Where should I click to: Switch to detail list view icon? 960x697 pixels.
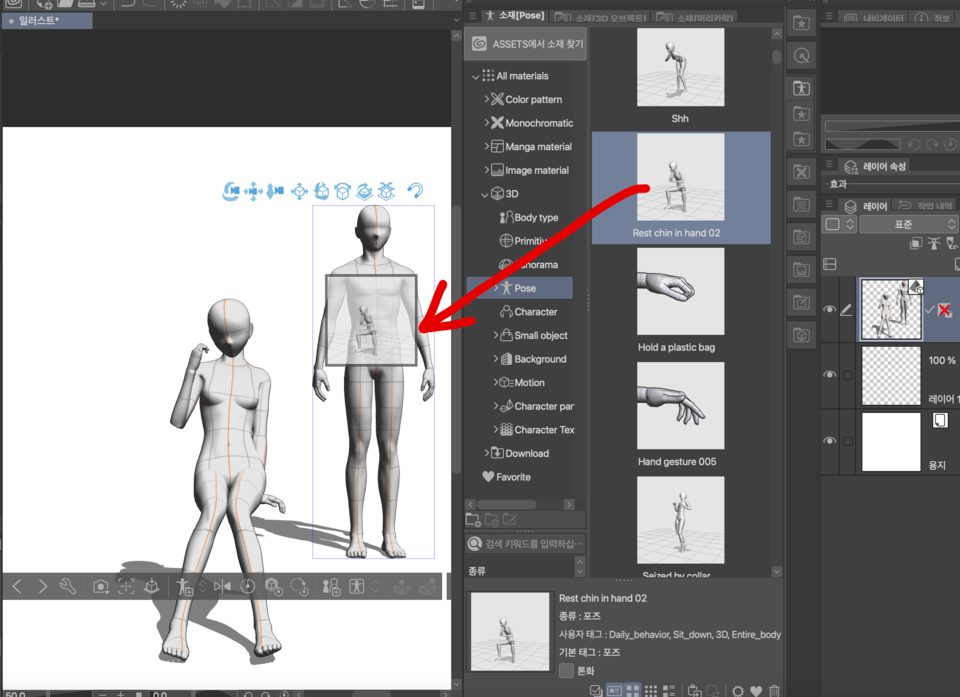pyautogui.click(x=669, y=690)
